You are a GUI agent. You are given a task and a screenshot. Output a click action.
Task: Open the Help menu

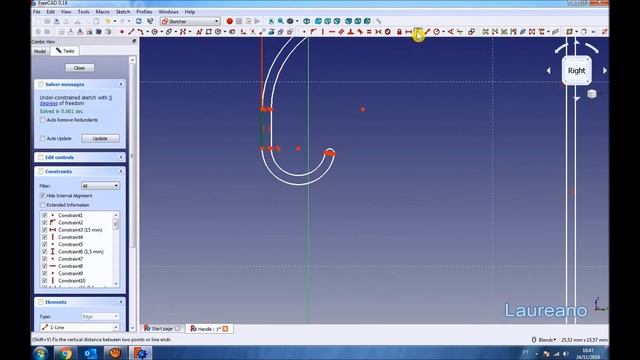pyautogui.click(x=190, y=12)
